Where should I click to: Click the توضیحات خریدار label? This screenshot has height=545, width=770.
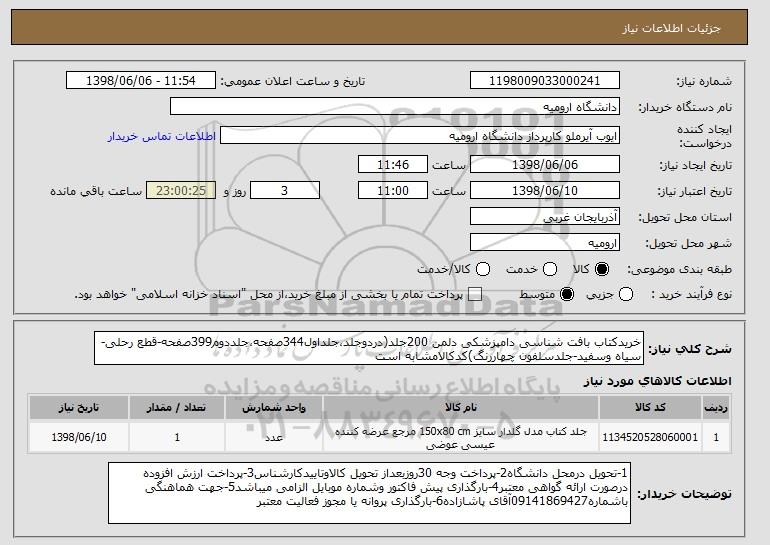point(684,493)
